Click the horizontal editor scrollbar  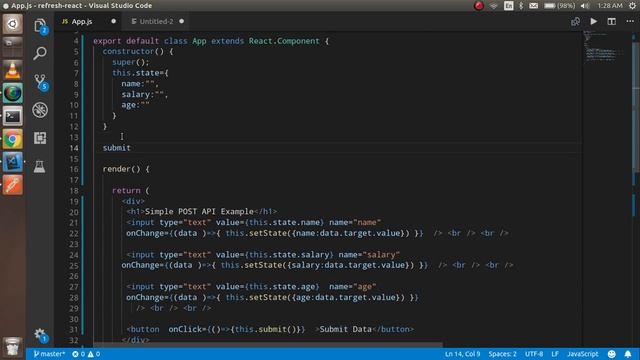pyautogui.click(x=268, y=345)
